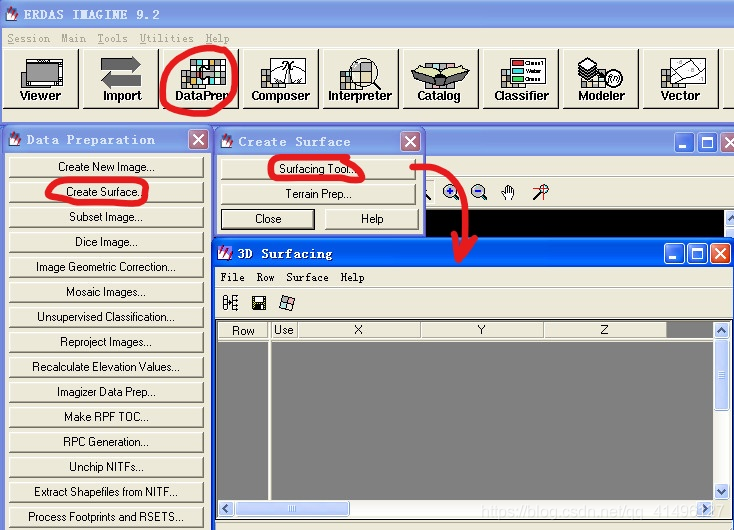Open the Help menu in 3D Surfacing
The image size is (734, 530).
click(x=352, y=277)
